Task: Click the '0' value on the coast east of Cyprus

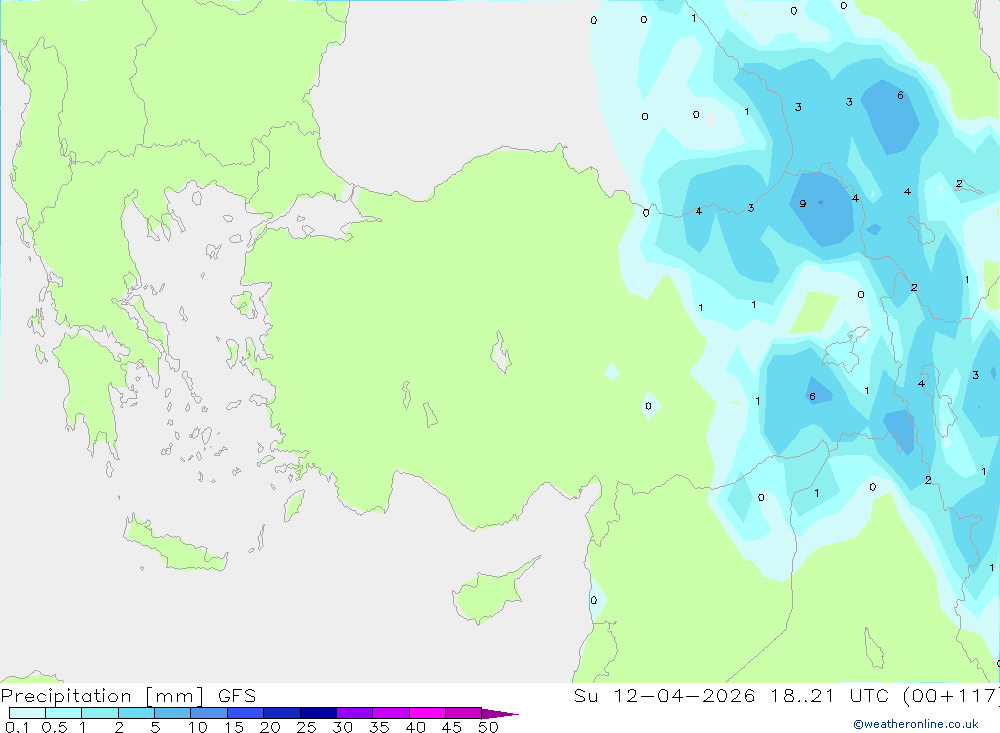Action: (594, 600)
